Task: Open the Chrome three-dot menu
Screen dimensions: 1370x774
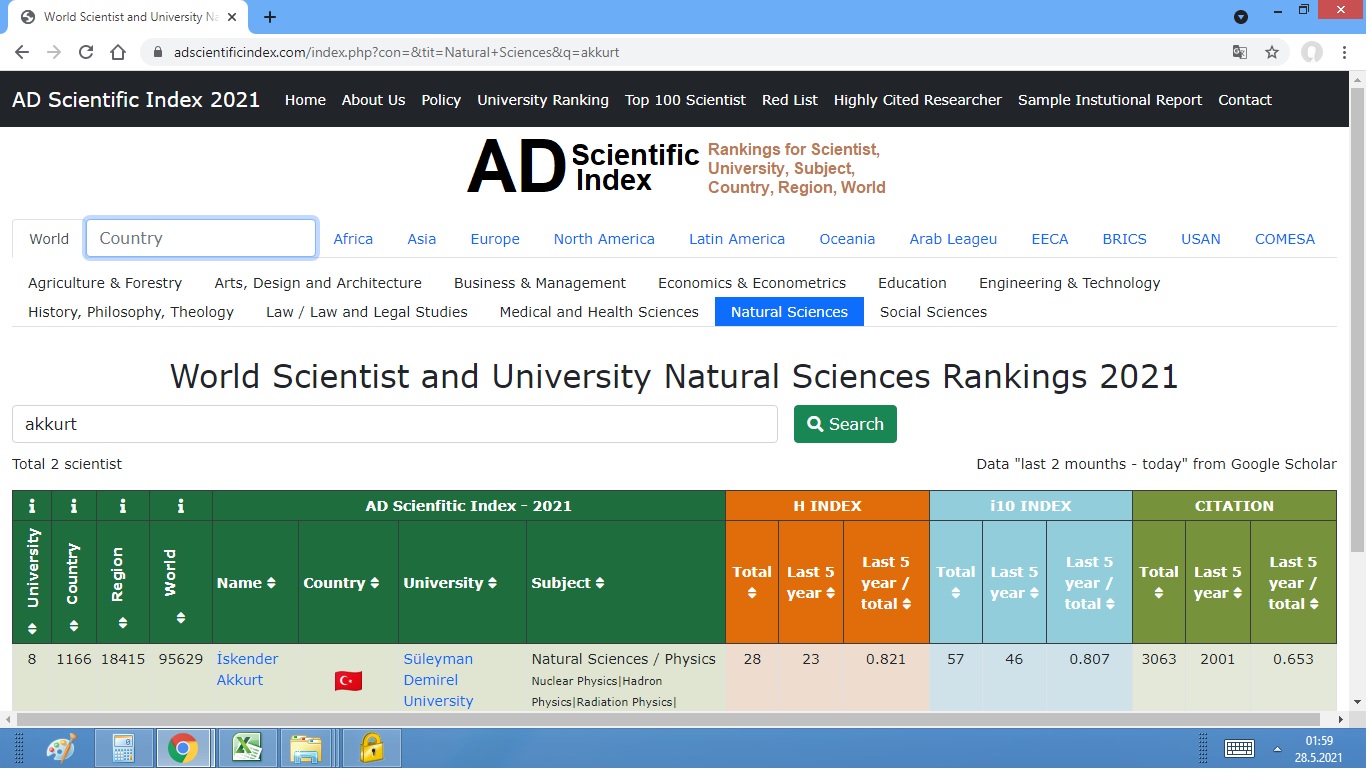Action: (1345, 52)
